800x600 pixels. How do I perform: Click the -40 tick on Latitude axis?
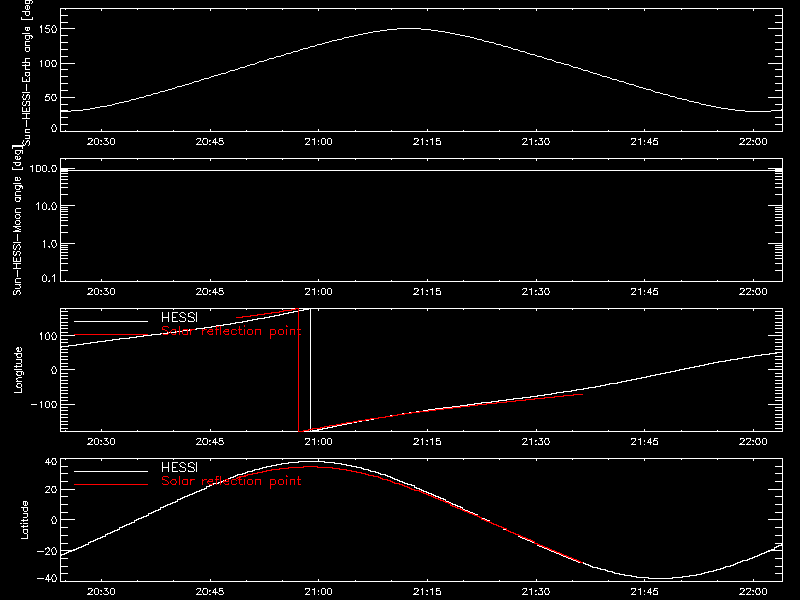click(x=47, y=578)
